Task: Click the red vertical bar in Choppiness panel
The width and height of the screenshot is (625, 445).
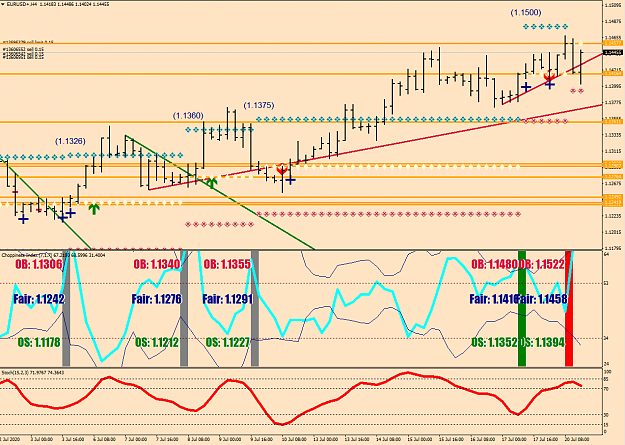Action: click(x=569, y=309)
